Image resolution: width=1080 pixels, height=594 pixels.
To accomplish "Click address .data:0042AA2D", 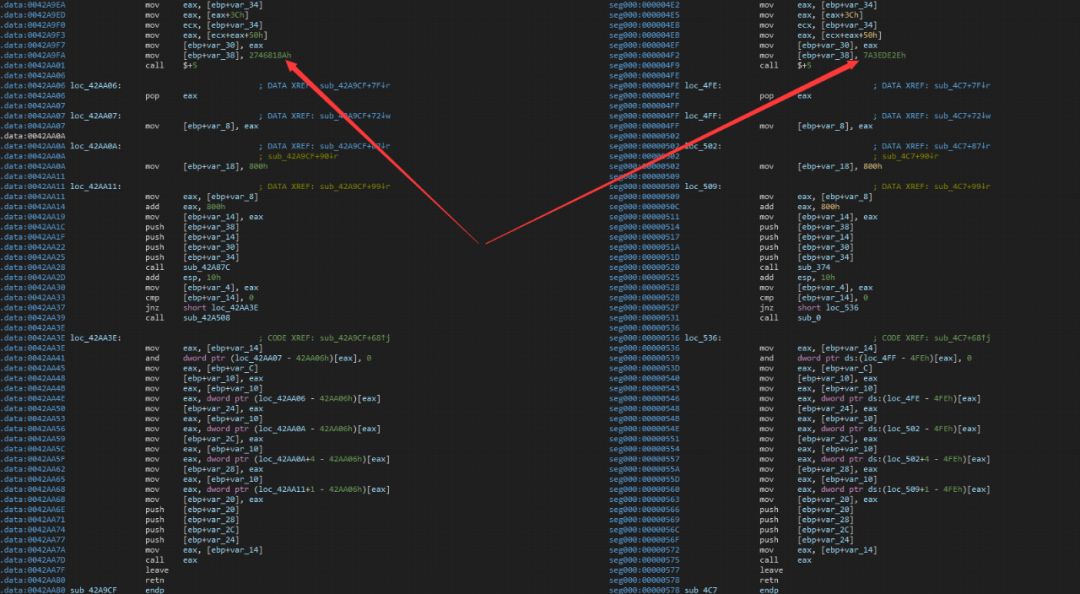I will pos(33,278).
